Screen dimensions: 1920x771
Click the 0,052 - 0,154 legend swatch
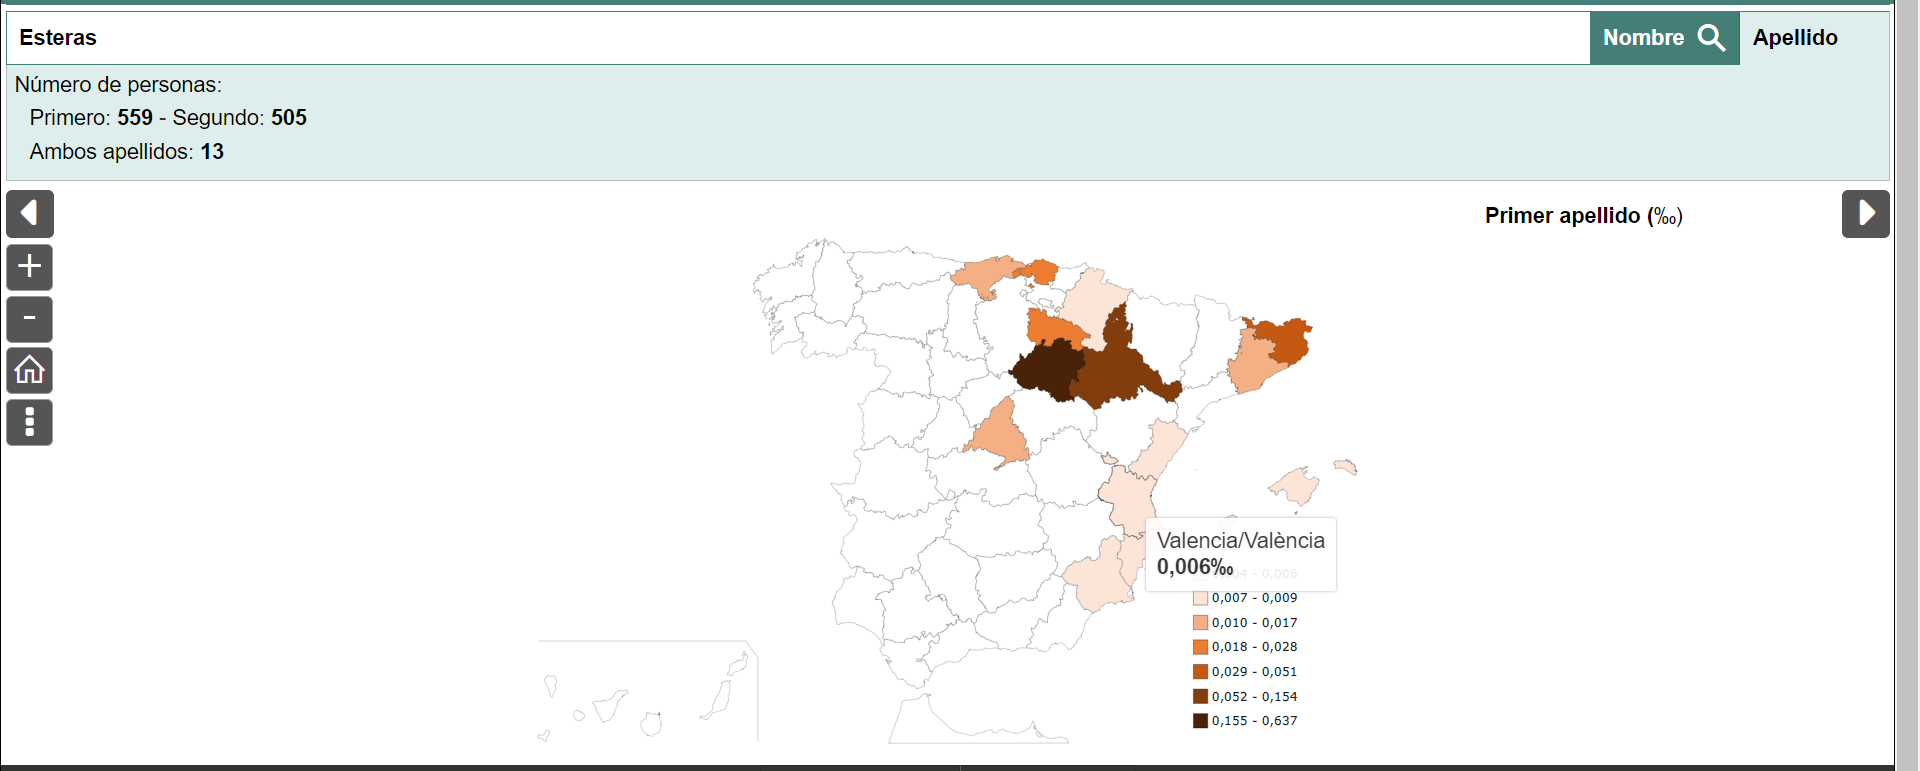pos(1200,696)
